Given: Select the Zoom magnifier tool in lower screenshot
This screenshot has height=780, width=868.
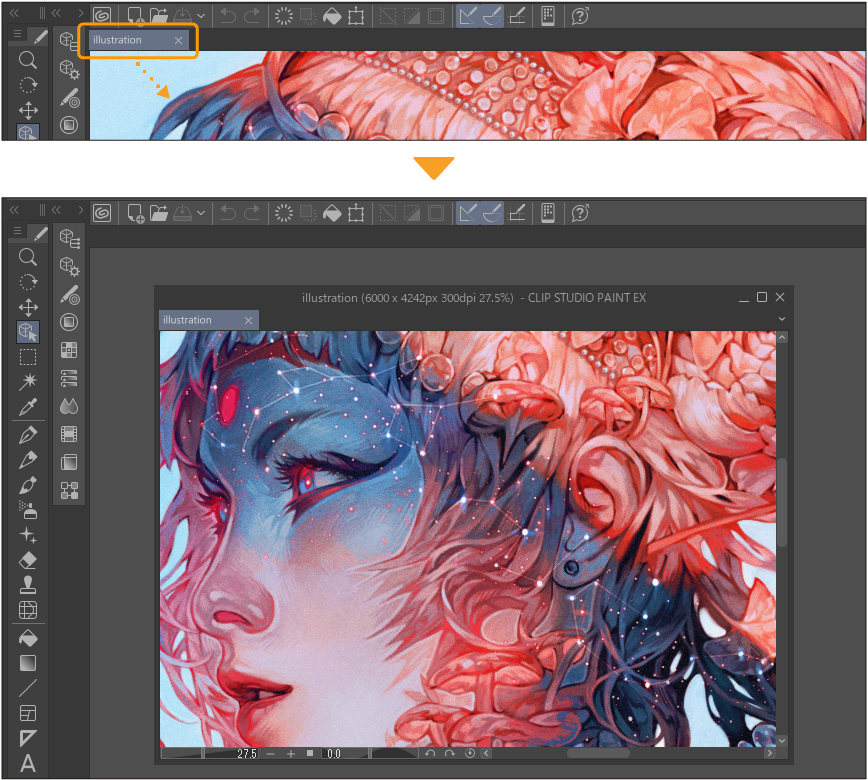Looking at the screenshot, I should 28,257.
